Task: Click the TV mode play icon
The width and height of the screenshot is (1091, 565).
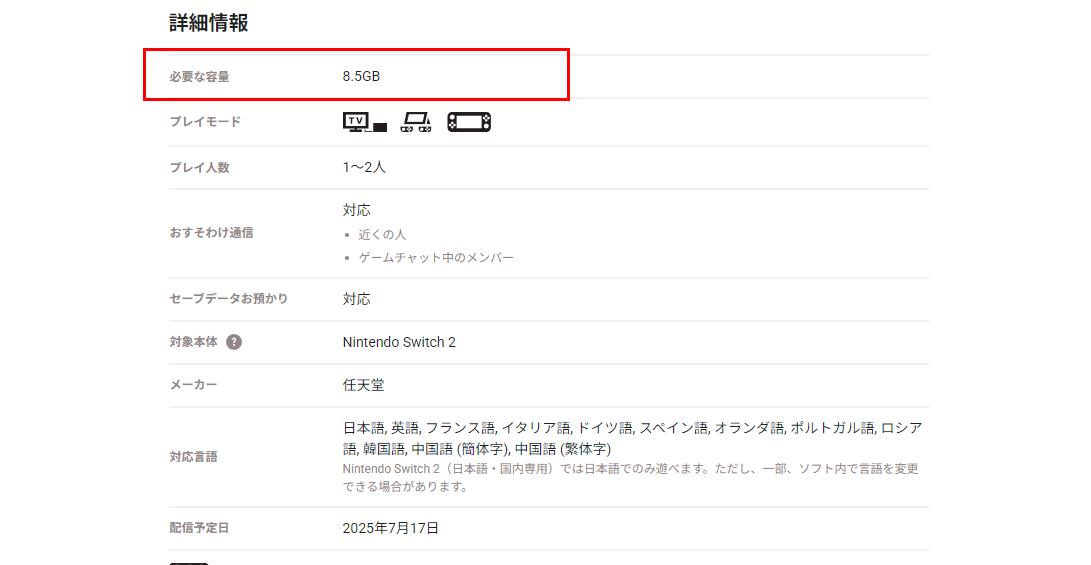Action: click(364, 122)
